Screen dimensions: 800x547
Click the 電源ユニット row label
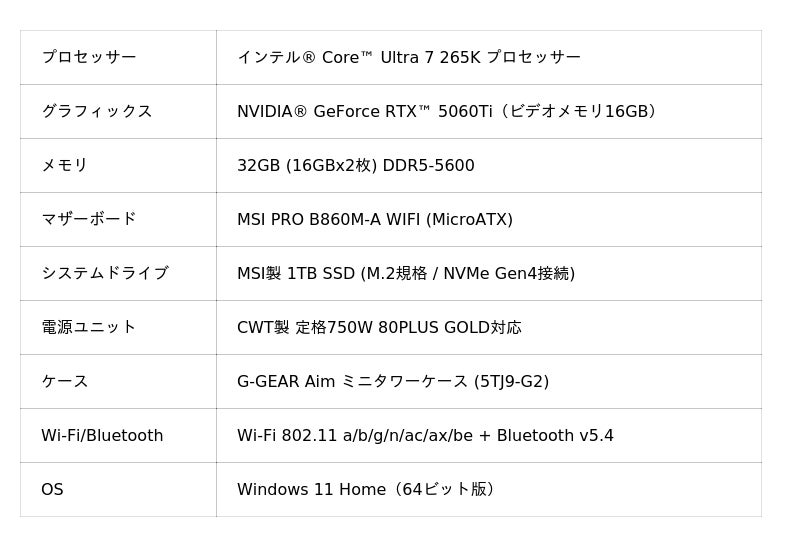pyautogui.click(x=88, y=327)
